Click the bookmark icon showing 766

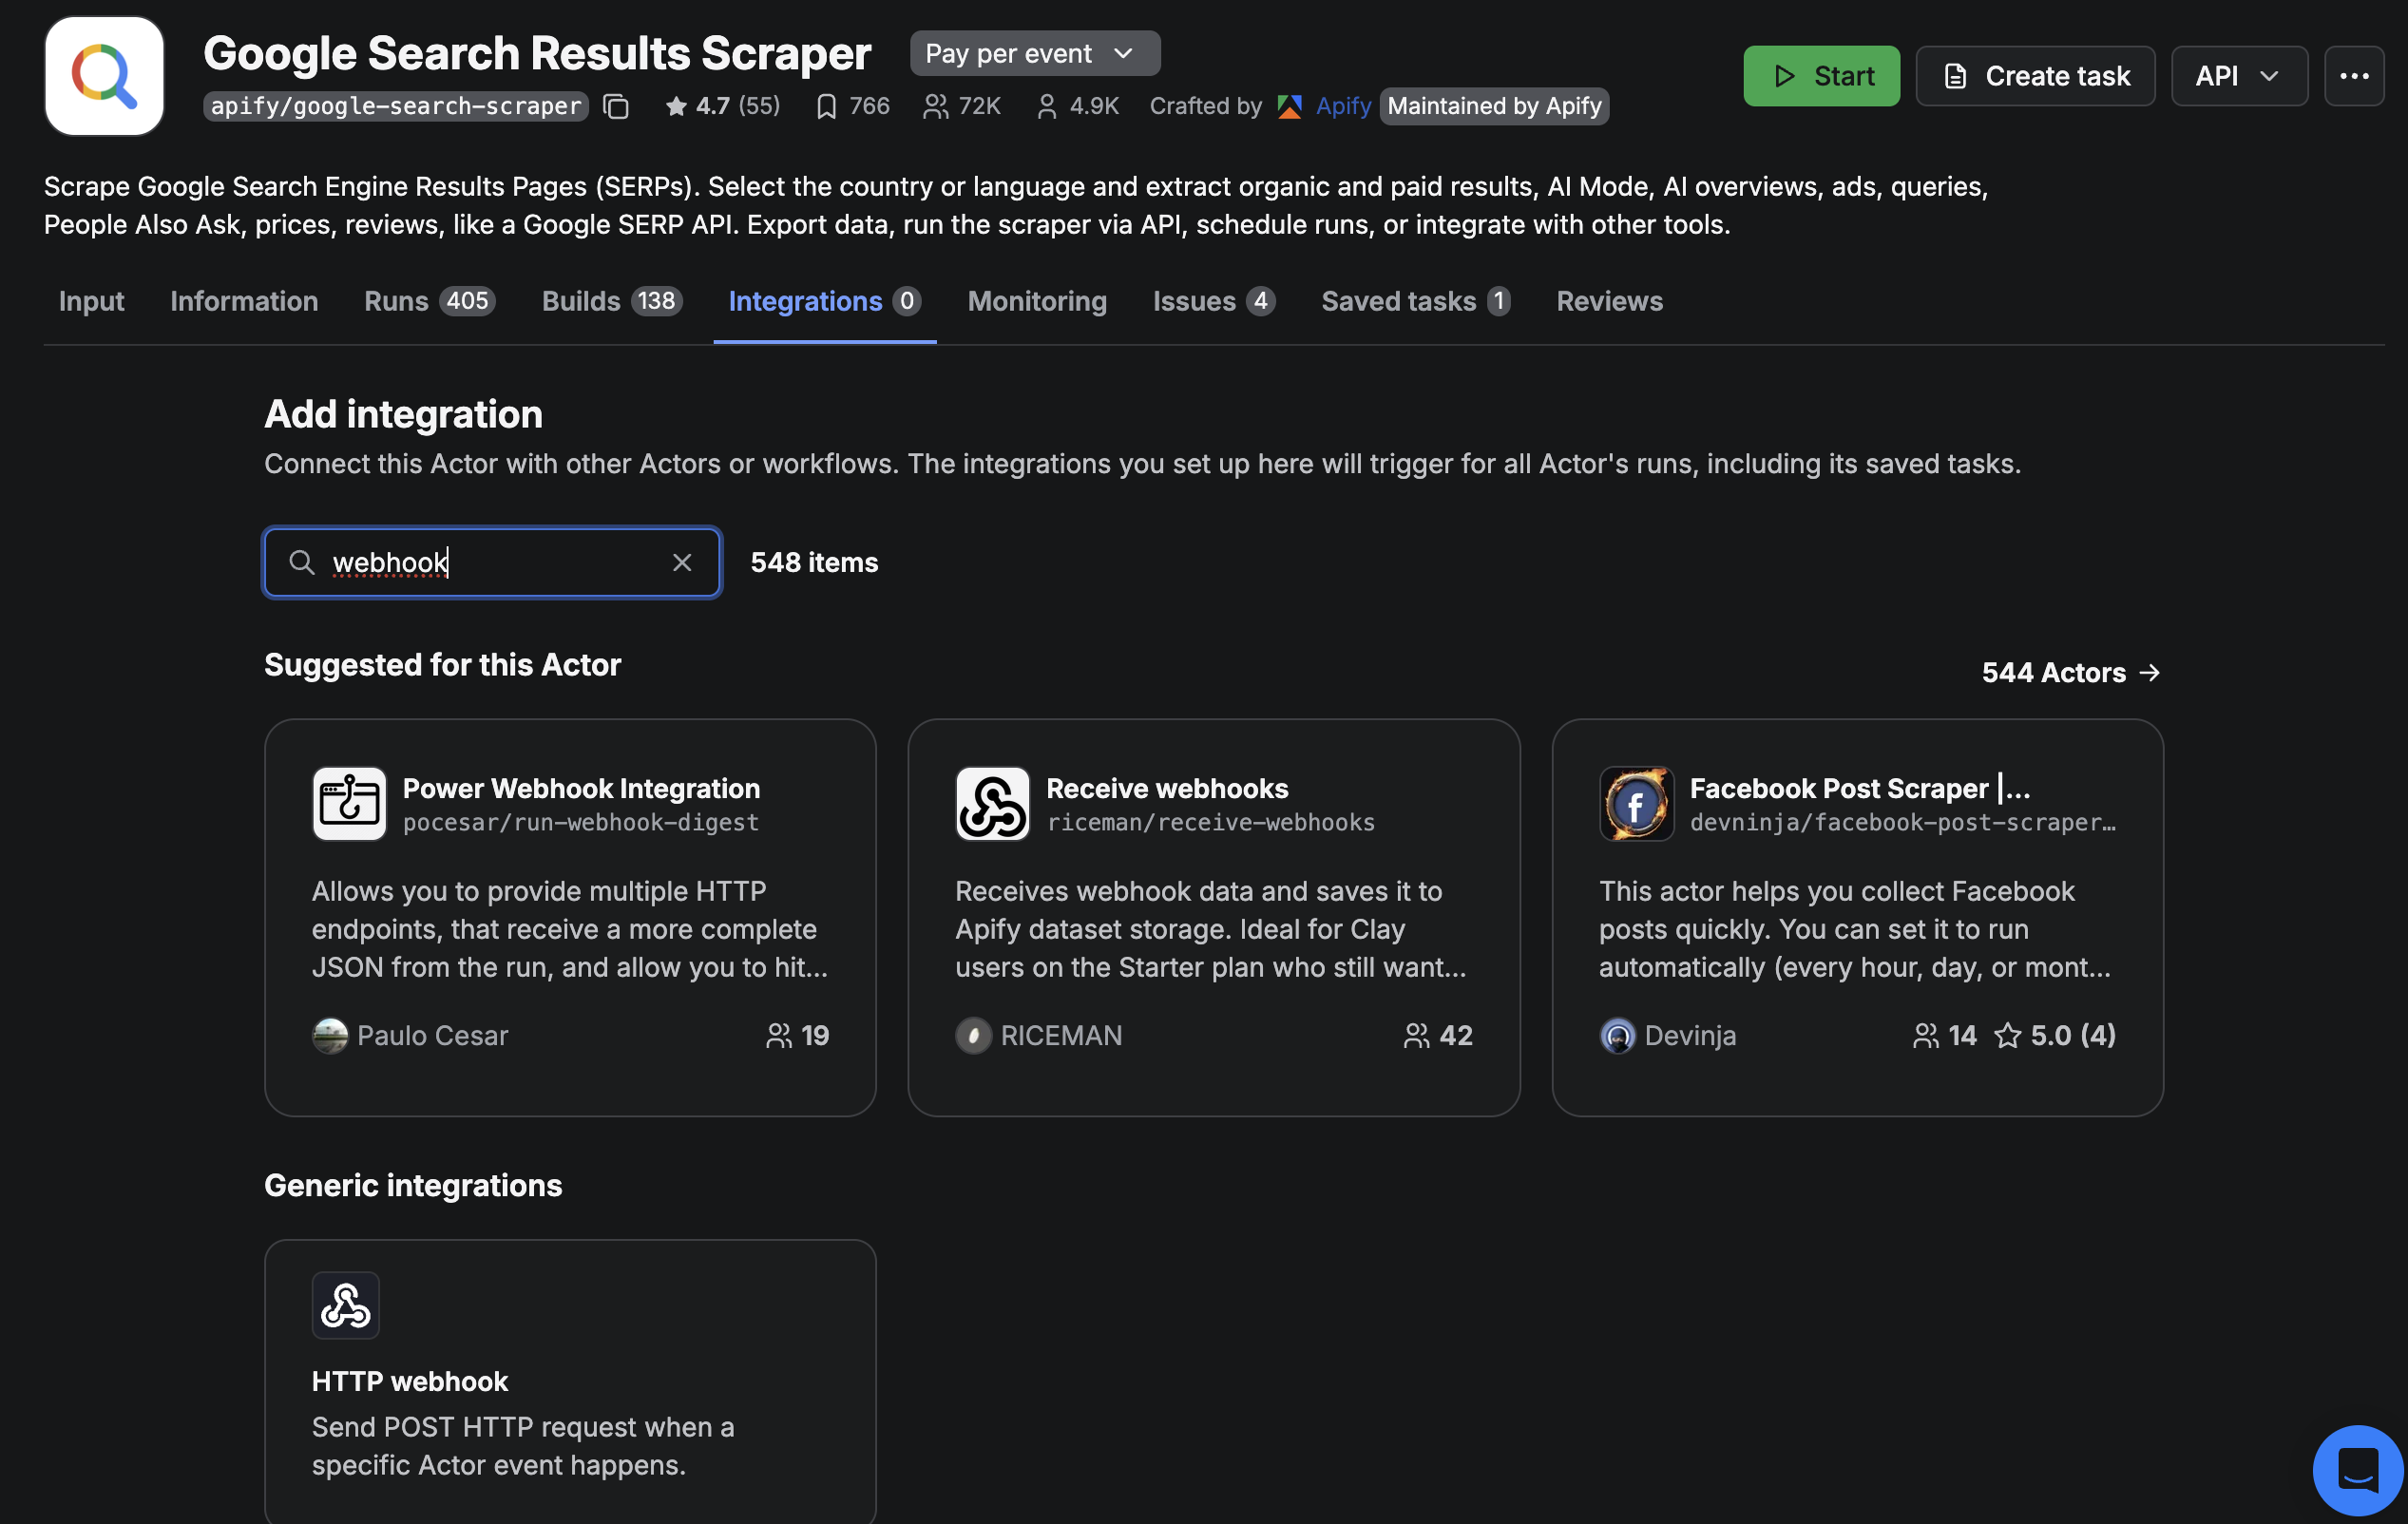(x=826, y=106)
